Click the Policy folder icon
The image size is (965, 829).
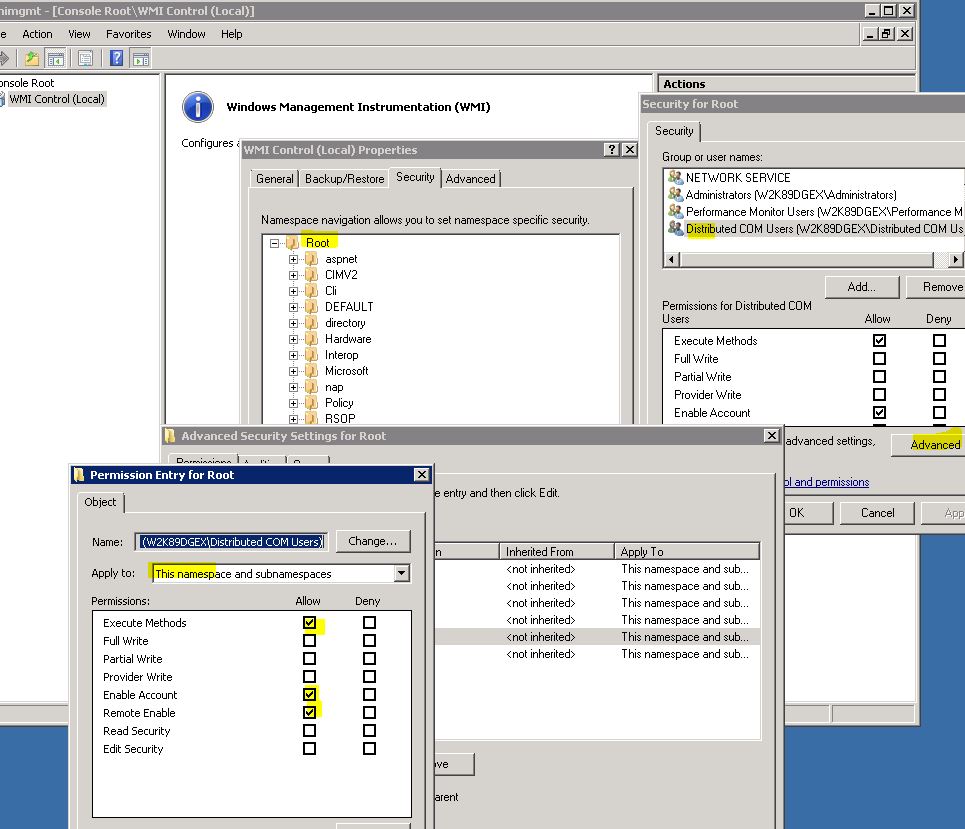pyautogui.click(x=312, y=403)
